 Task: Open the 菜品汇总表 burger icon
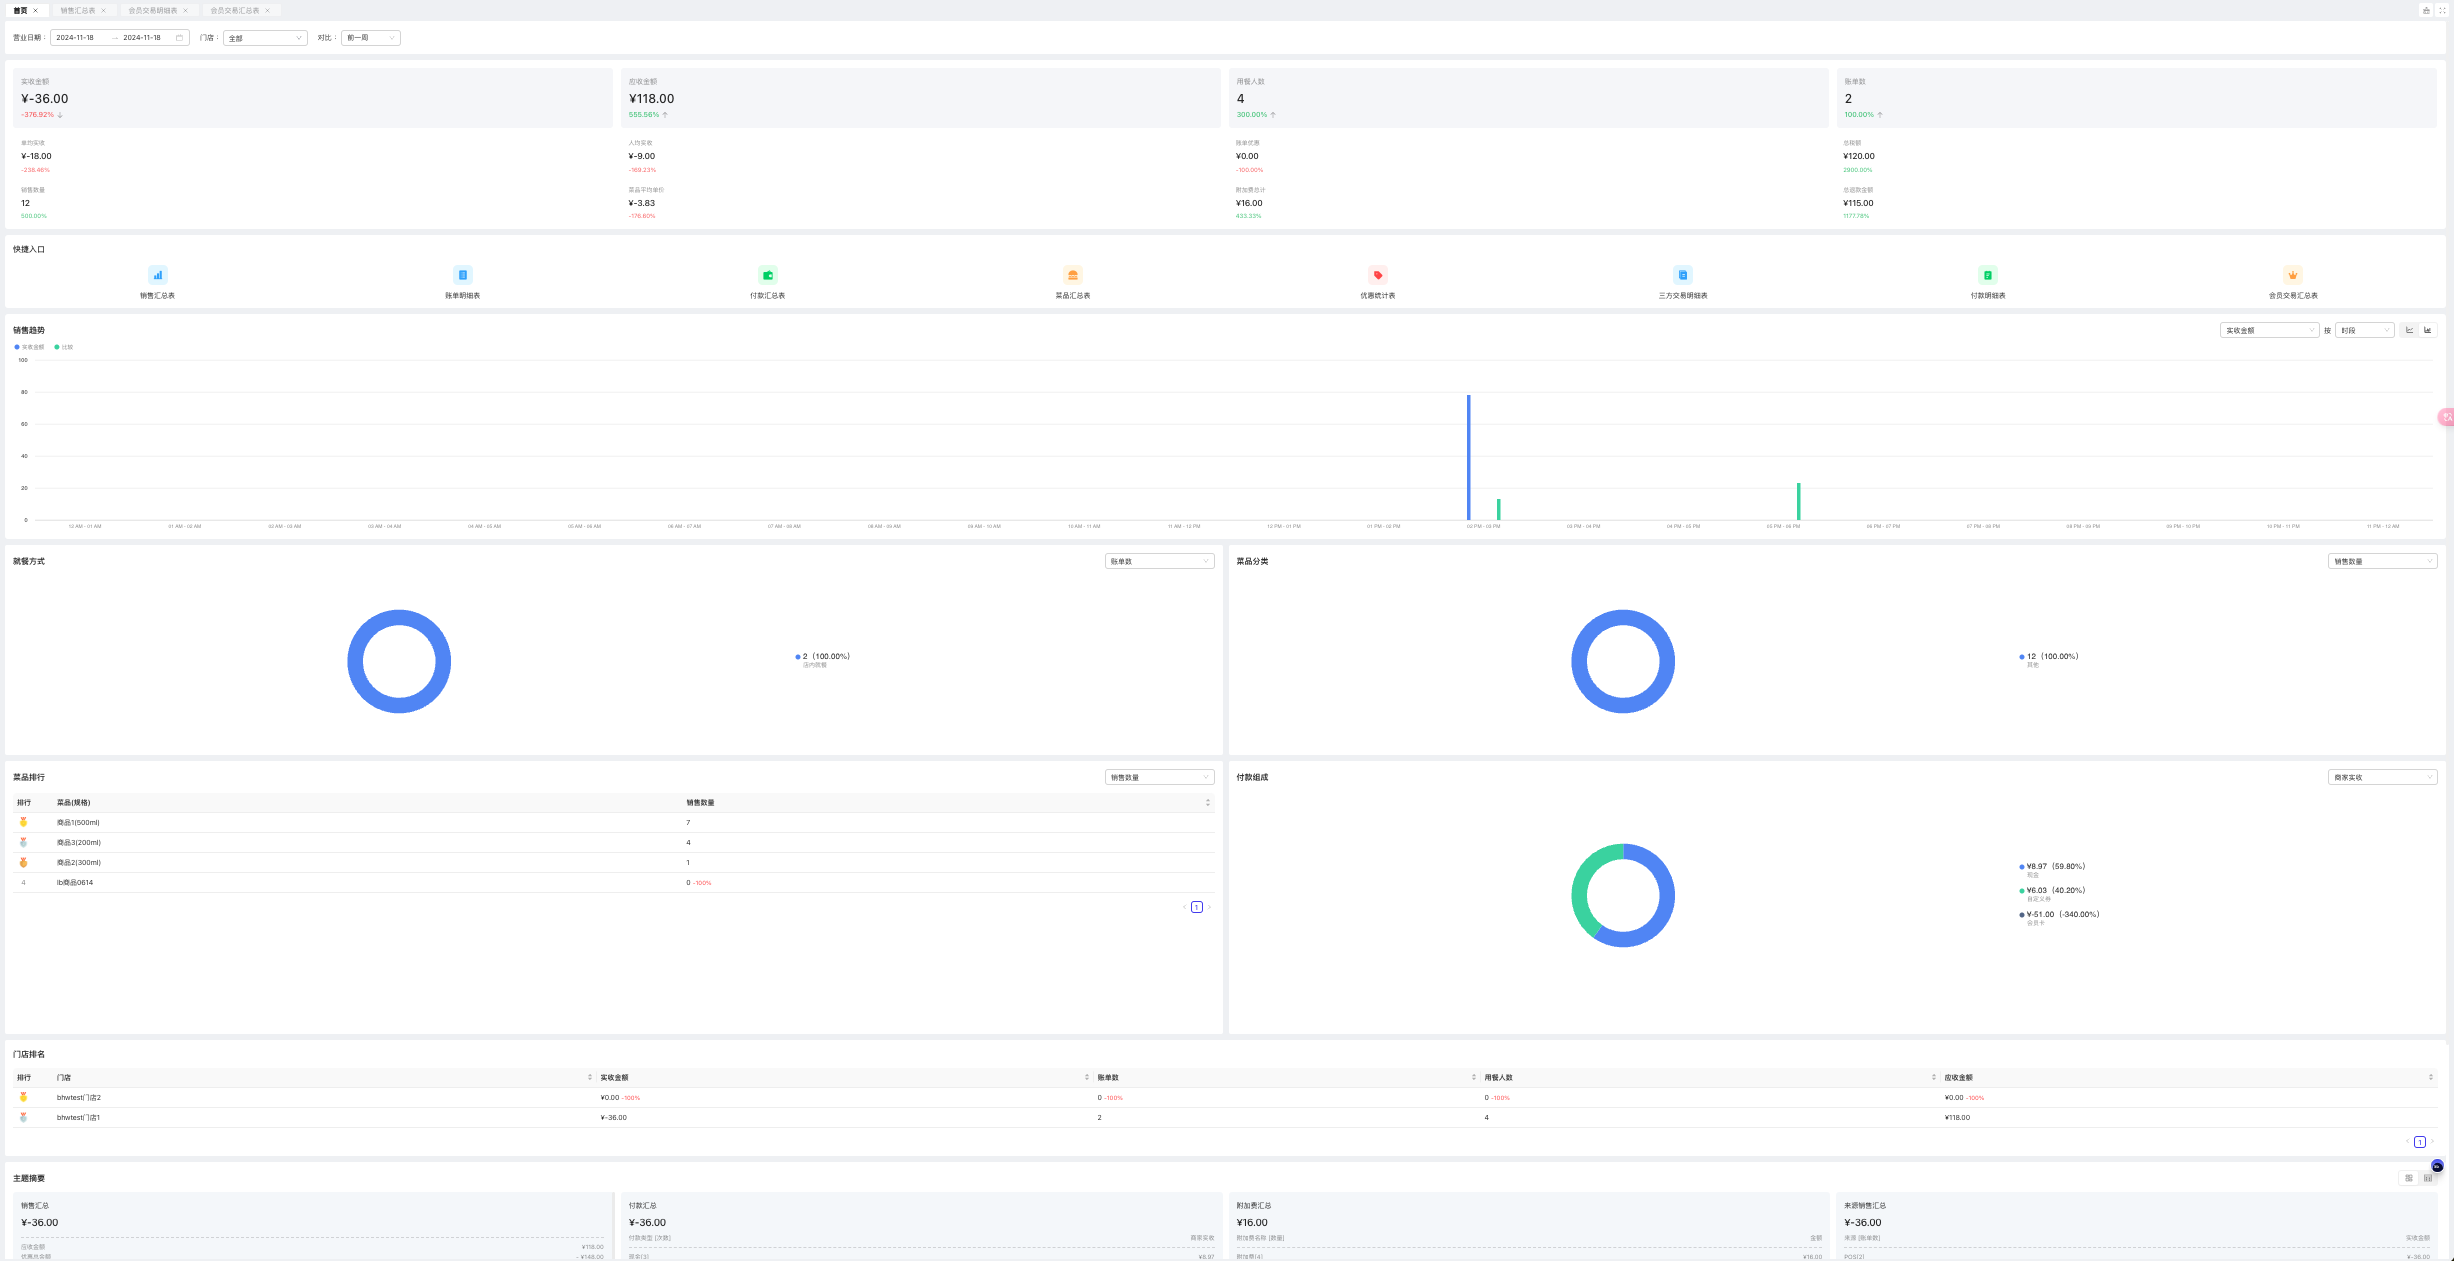(x=1072, y=275)
